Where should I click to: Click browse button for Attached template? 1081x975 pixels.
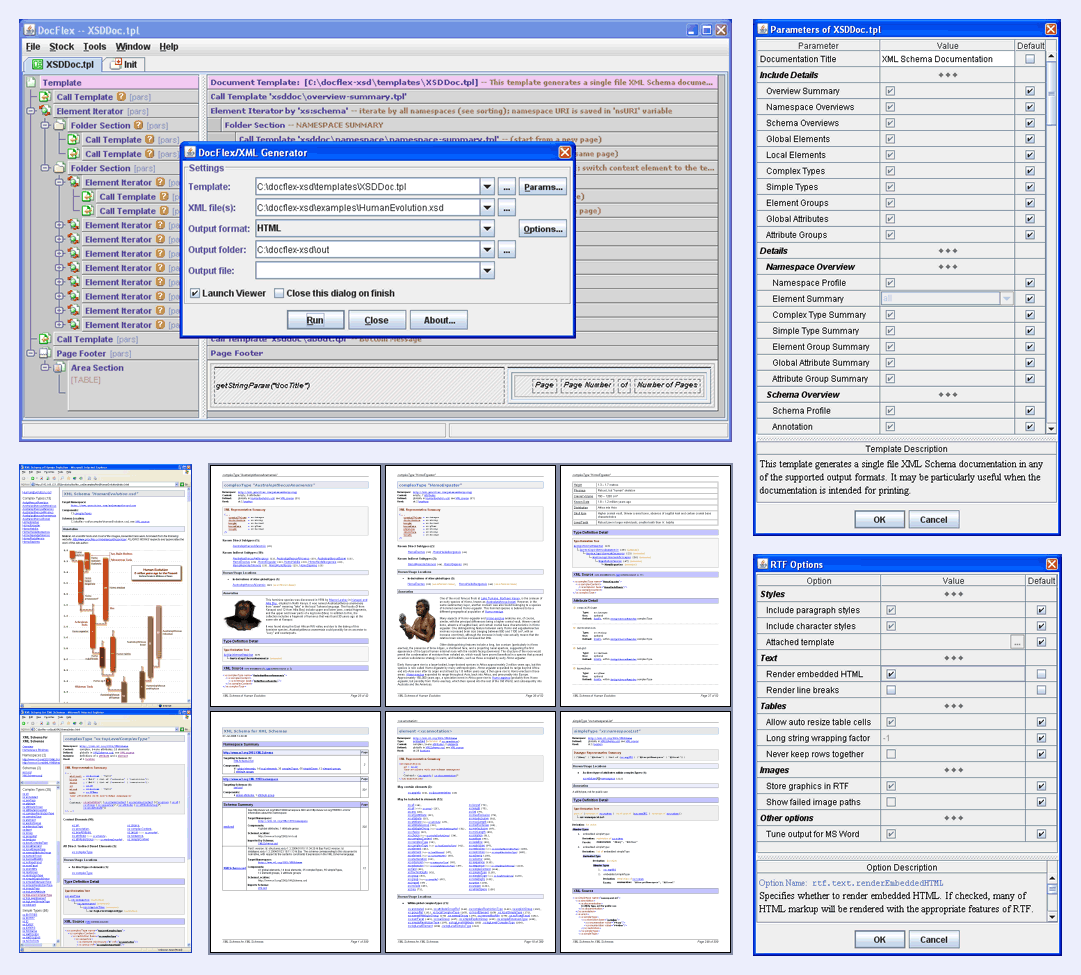1017,642
